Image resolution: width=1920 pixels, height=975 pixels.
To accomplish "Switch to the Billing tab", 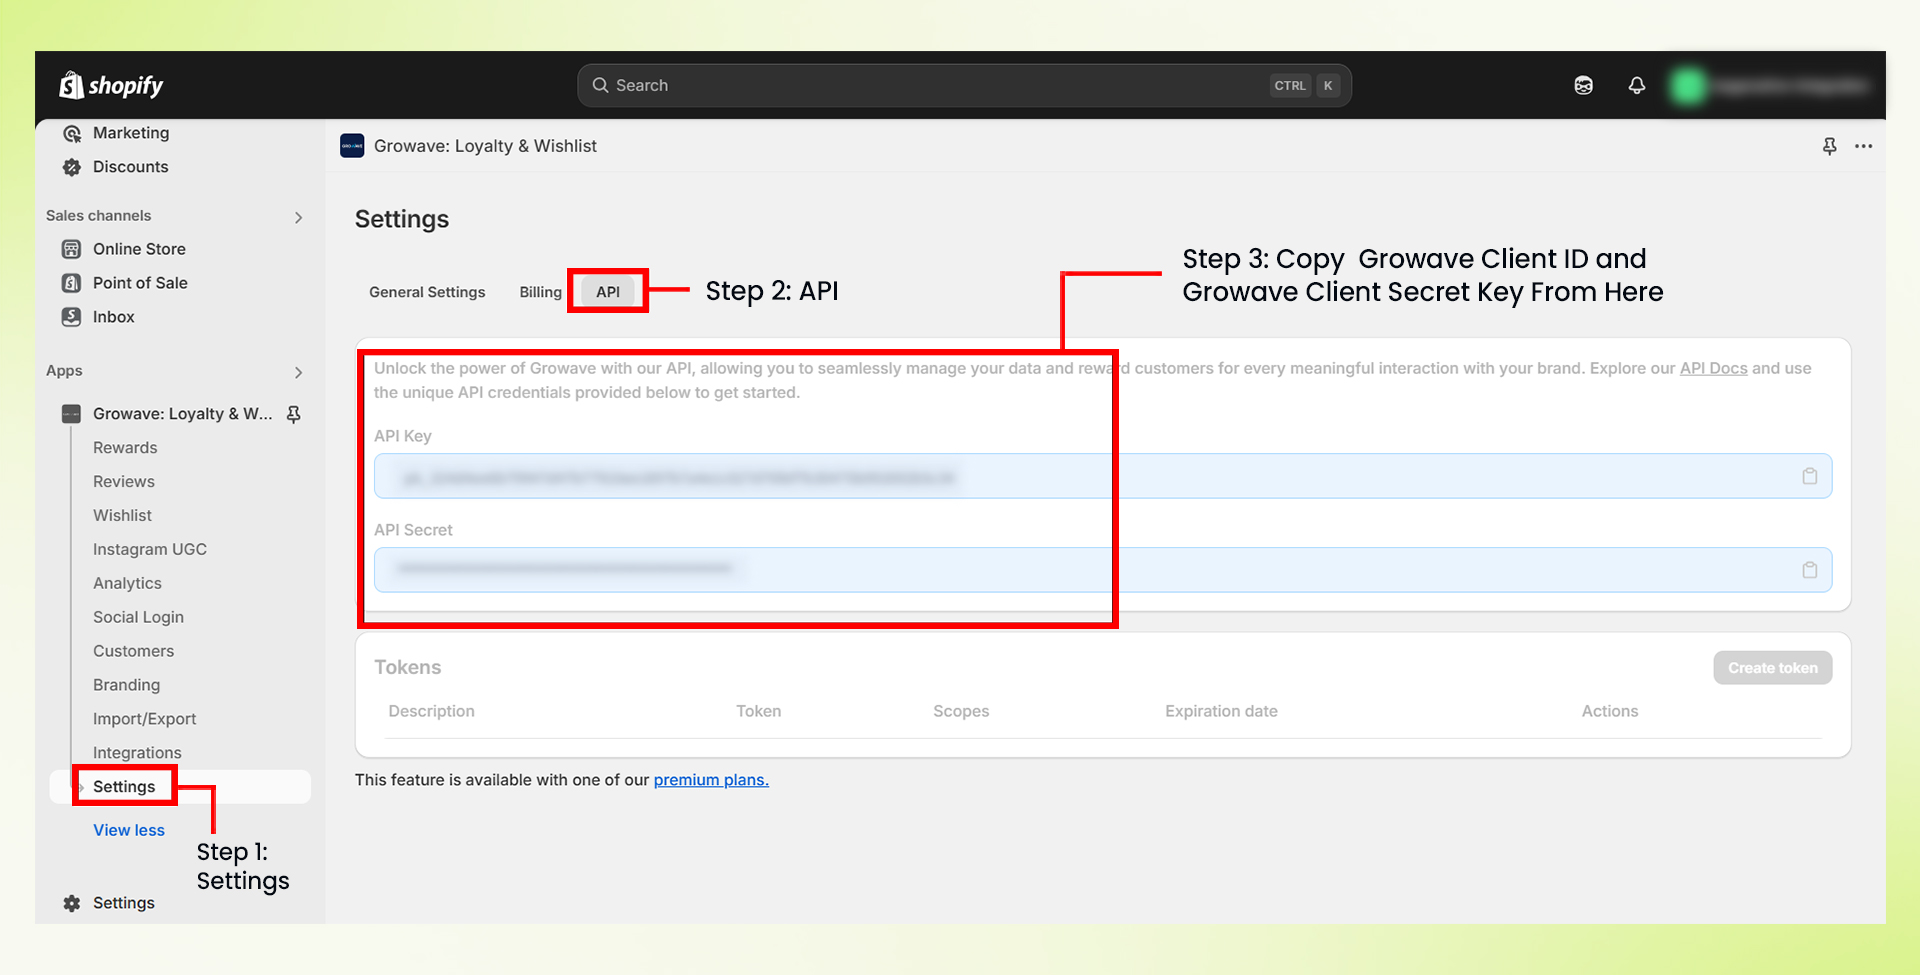I will (x=540, y=291).
